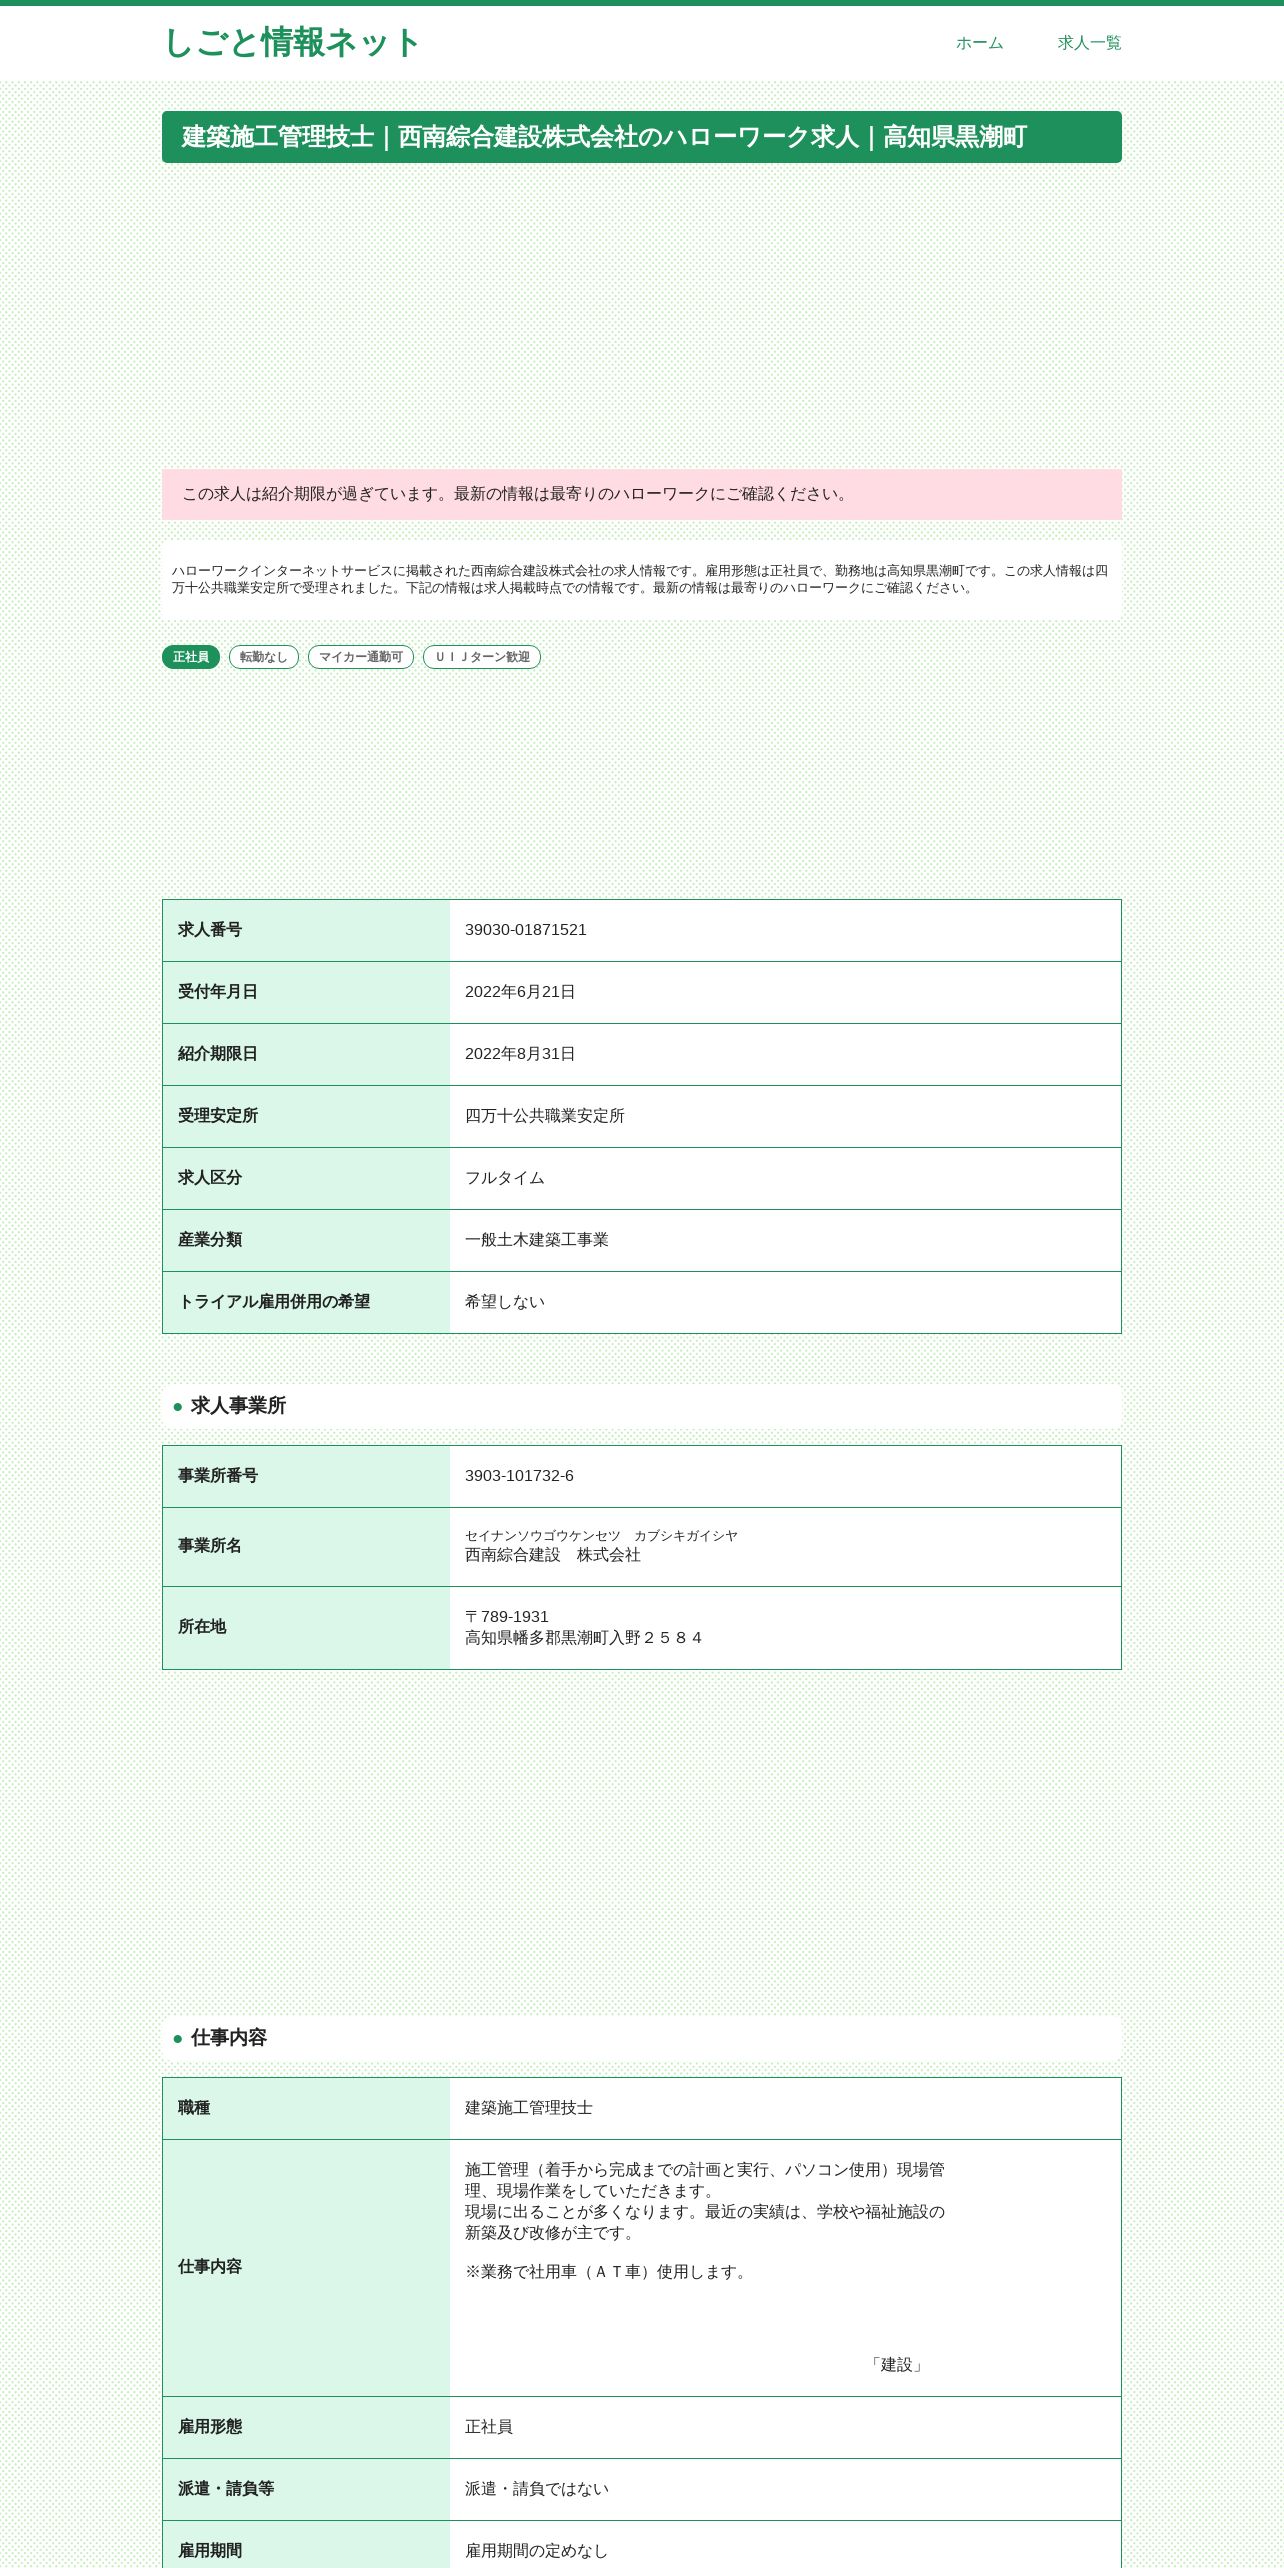This screenshot has height=2568, width=1284.
Task: Click the expired notice この求人は紹介期限が過ぎています
Action: pyautogui.click(x=642, y=494)
